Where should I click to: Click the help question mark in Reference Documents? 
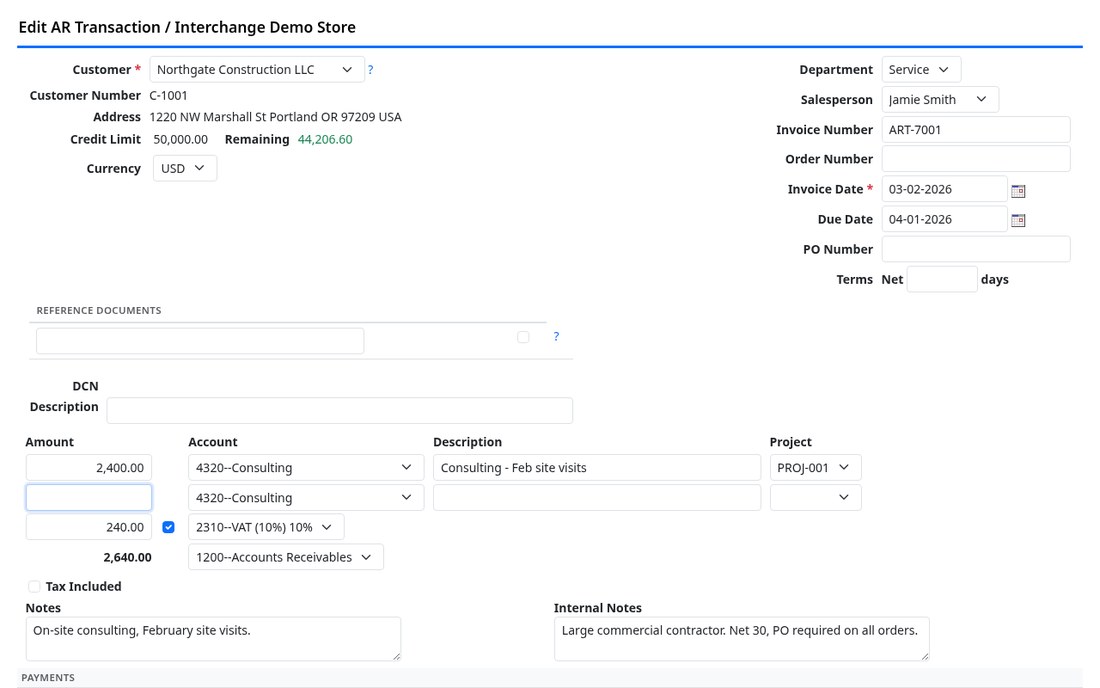tap(556, 337)
